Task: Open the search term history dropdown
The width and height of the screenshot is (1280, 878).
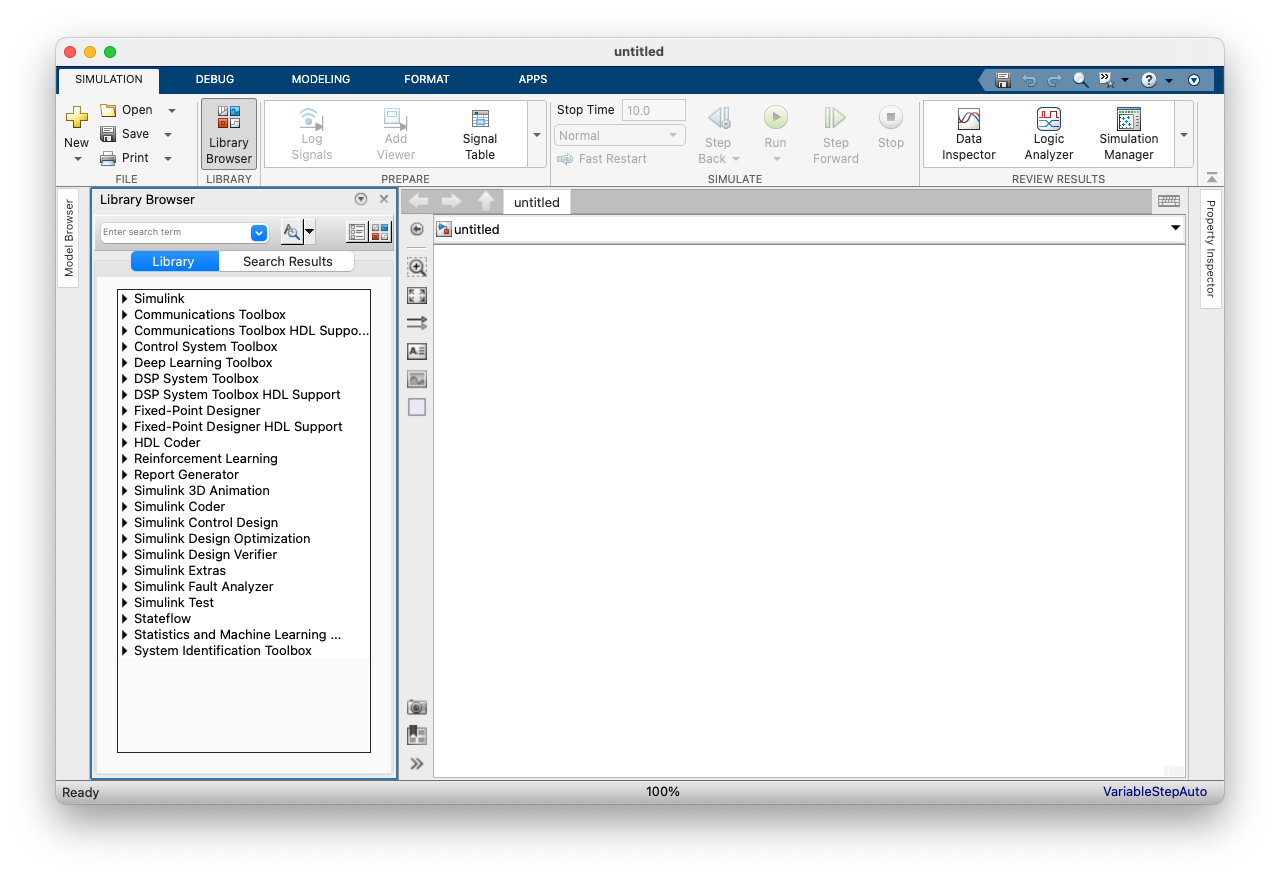Action: click(259, 232)
